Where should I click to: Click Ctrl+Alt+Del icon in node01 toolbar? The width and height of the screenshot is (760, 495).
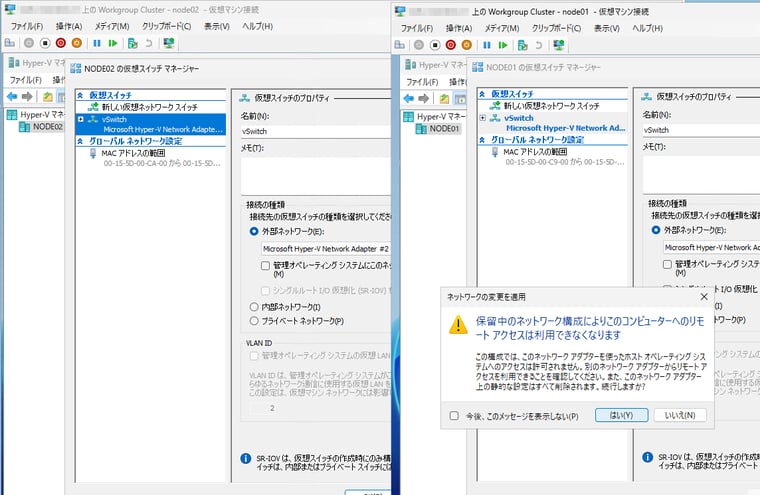click(399, 45)
